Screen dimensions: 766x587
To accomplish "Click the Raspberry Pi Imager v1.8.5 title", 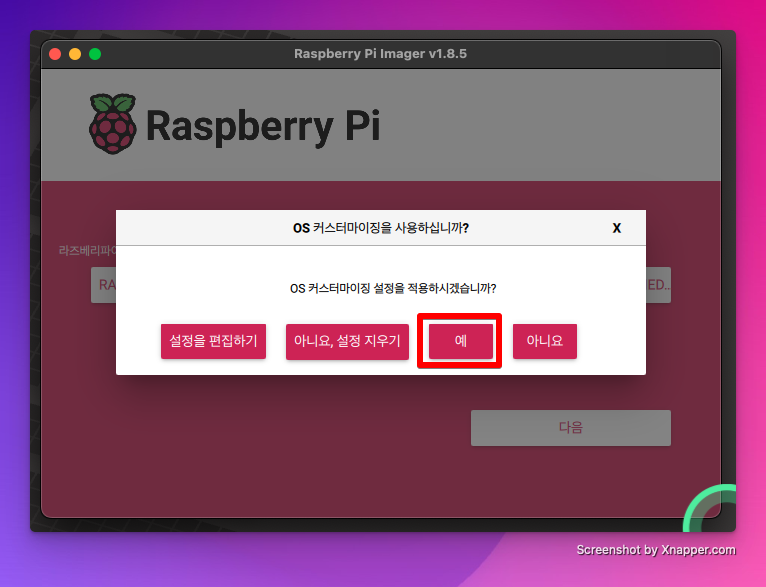I will click(380, 54).
